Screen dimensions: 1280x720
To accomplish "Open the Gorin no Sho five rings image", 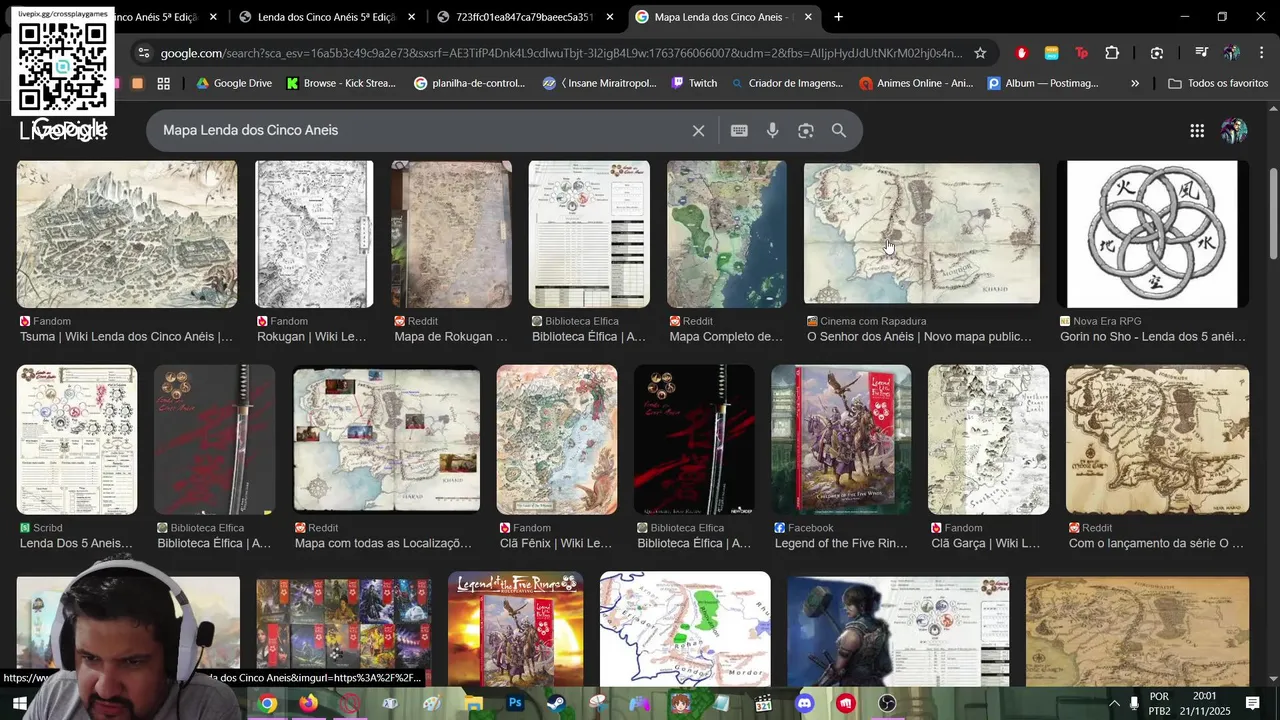I will [x=1152, y=234].
